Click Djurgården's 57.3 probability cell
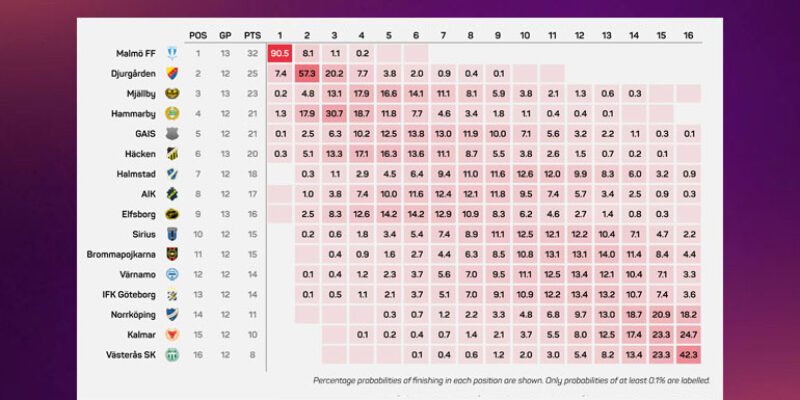Viewport: 800px width, 400px height. coord(307,73)
